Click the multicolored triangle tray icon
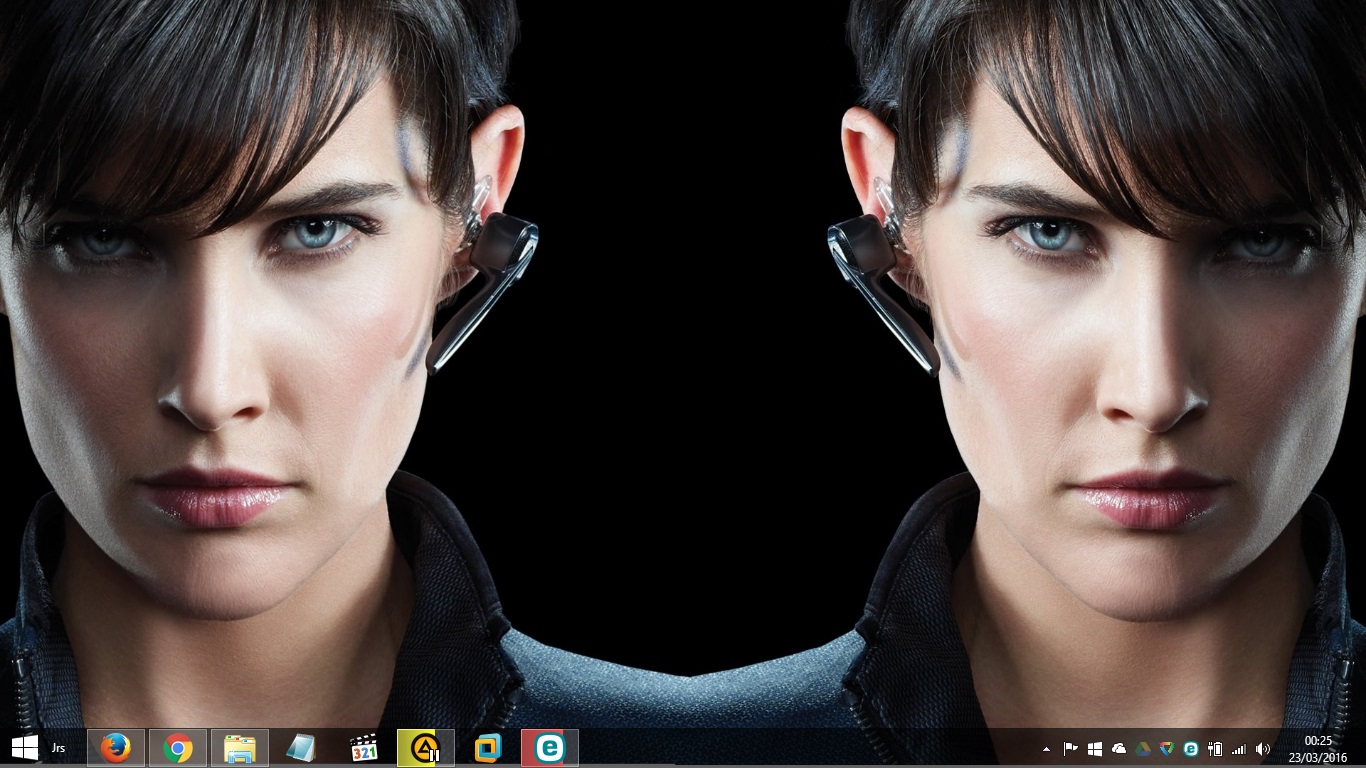The width and height of the screenshot is (1366, 768). [1167, 748]
